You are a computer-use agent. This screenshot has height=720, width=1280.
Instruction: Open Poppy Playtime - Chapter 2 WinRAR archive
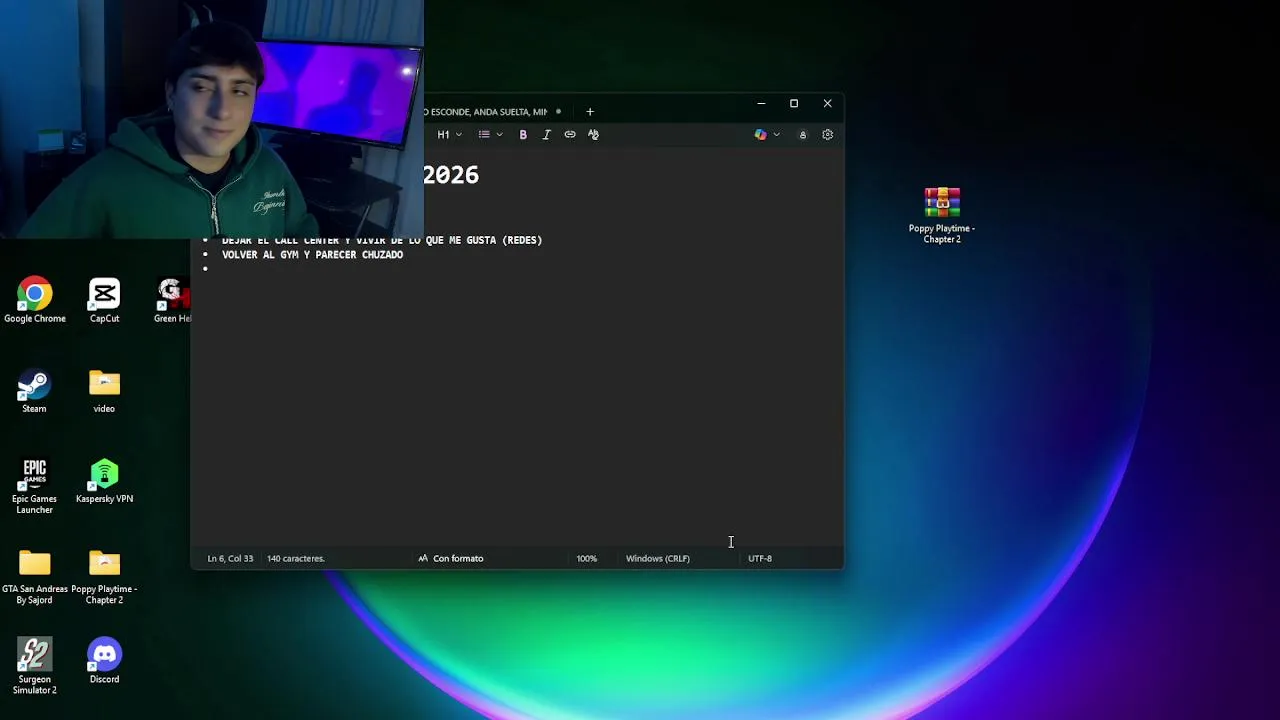[x=942, y=215]
